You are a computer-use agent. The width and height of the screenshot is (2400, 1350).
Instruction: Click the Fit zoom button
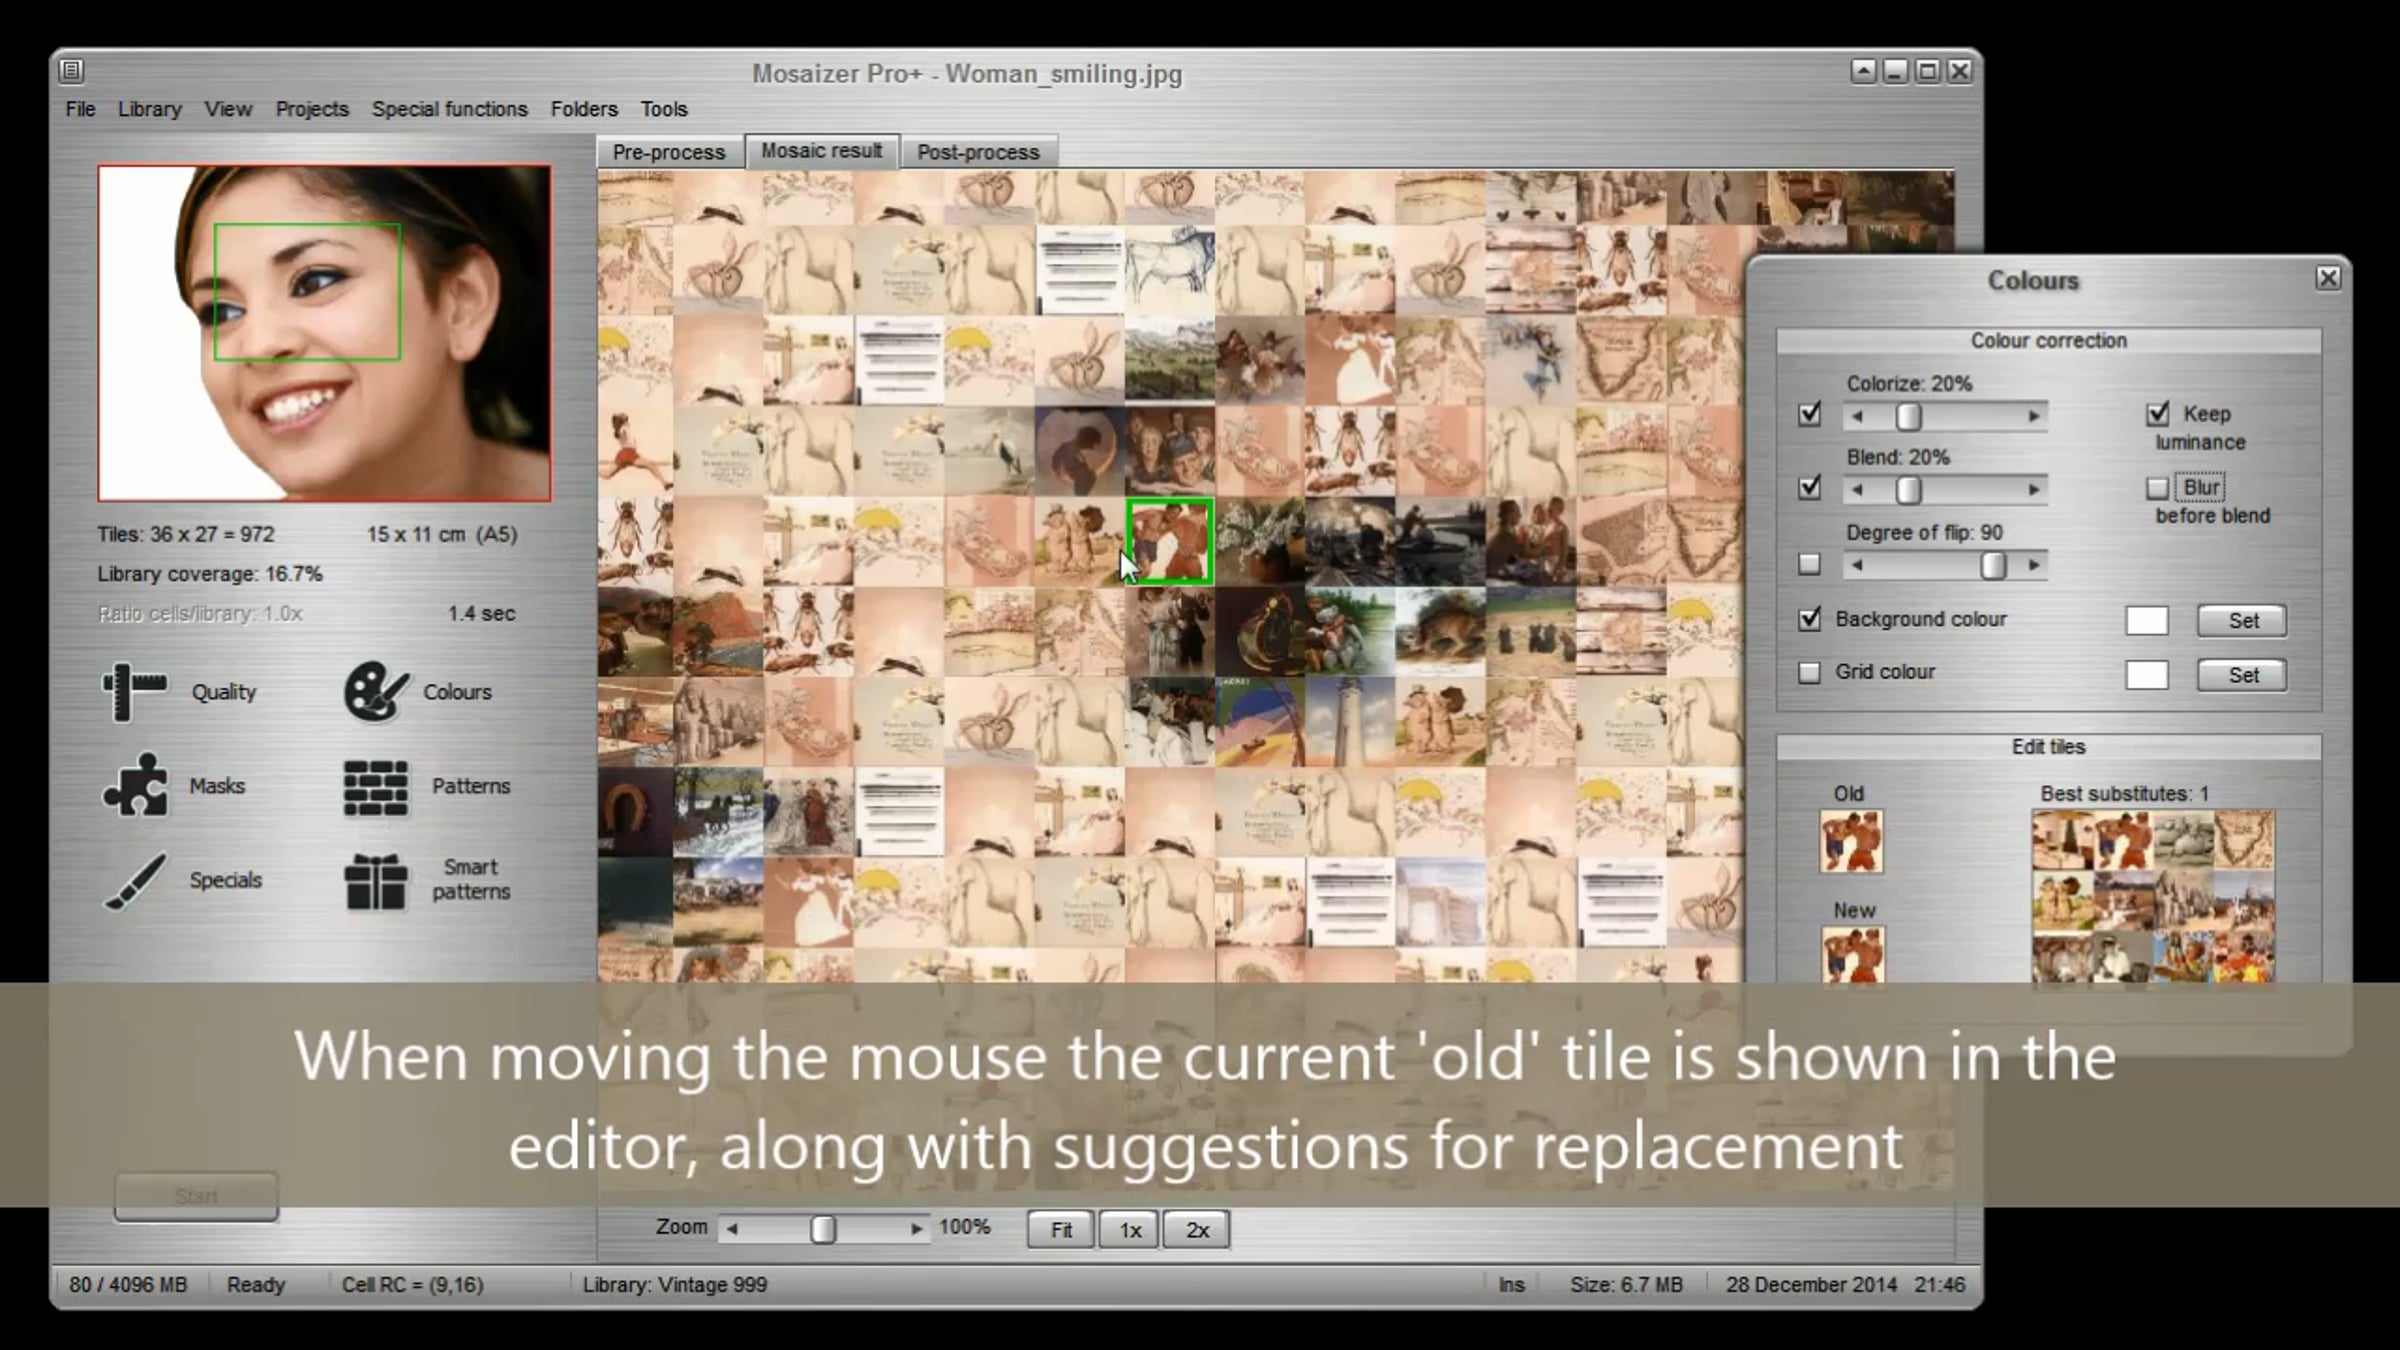[1060, 1230]
